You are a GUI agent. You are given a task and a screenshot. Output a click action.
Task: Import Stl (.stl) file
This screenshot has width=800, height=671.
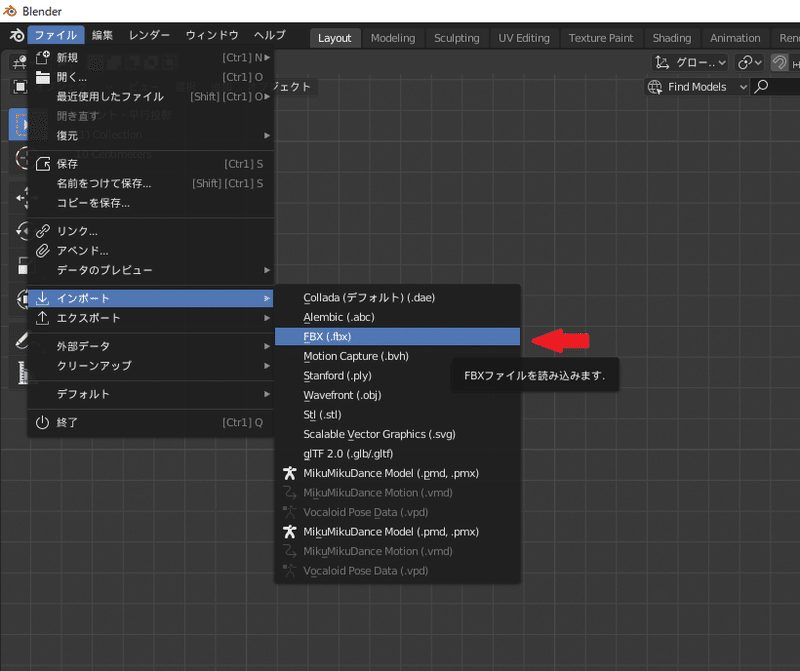click(x=397, y=414)
